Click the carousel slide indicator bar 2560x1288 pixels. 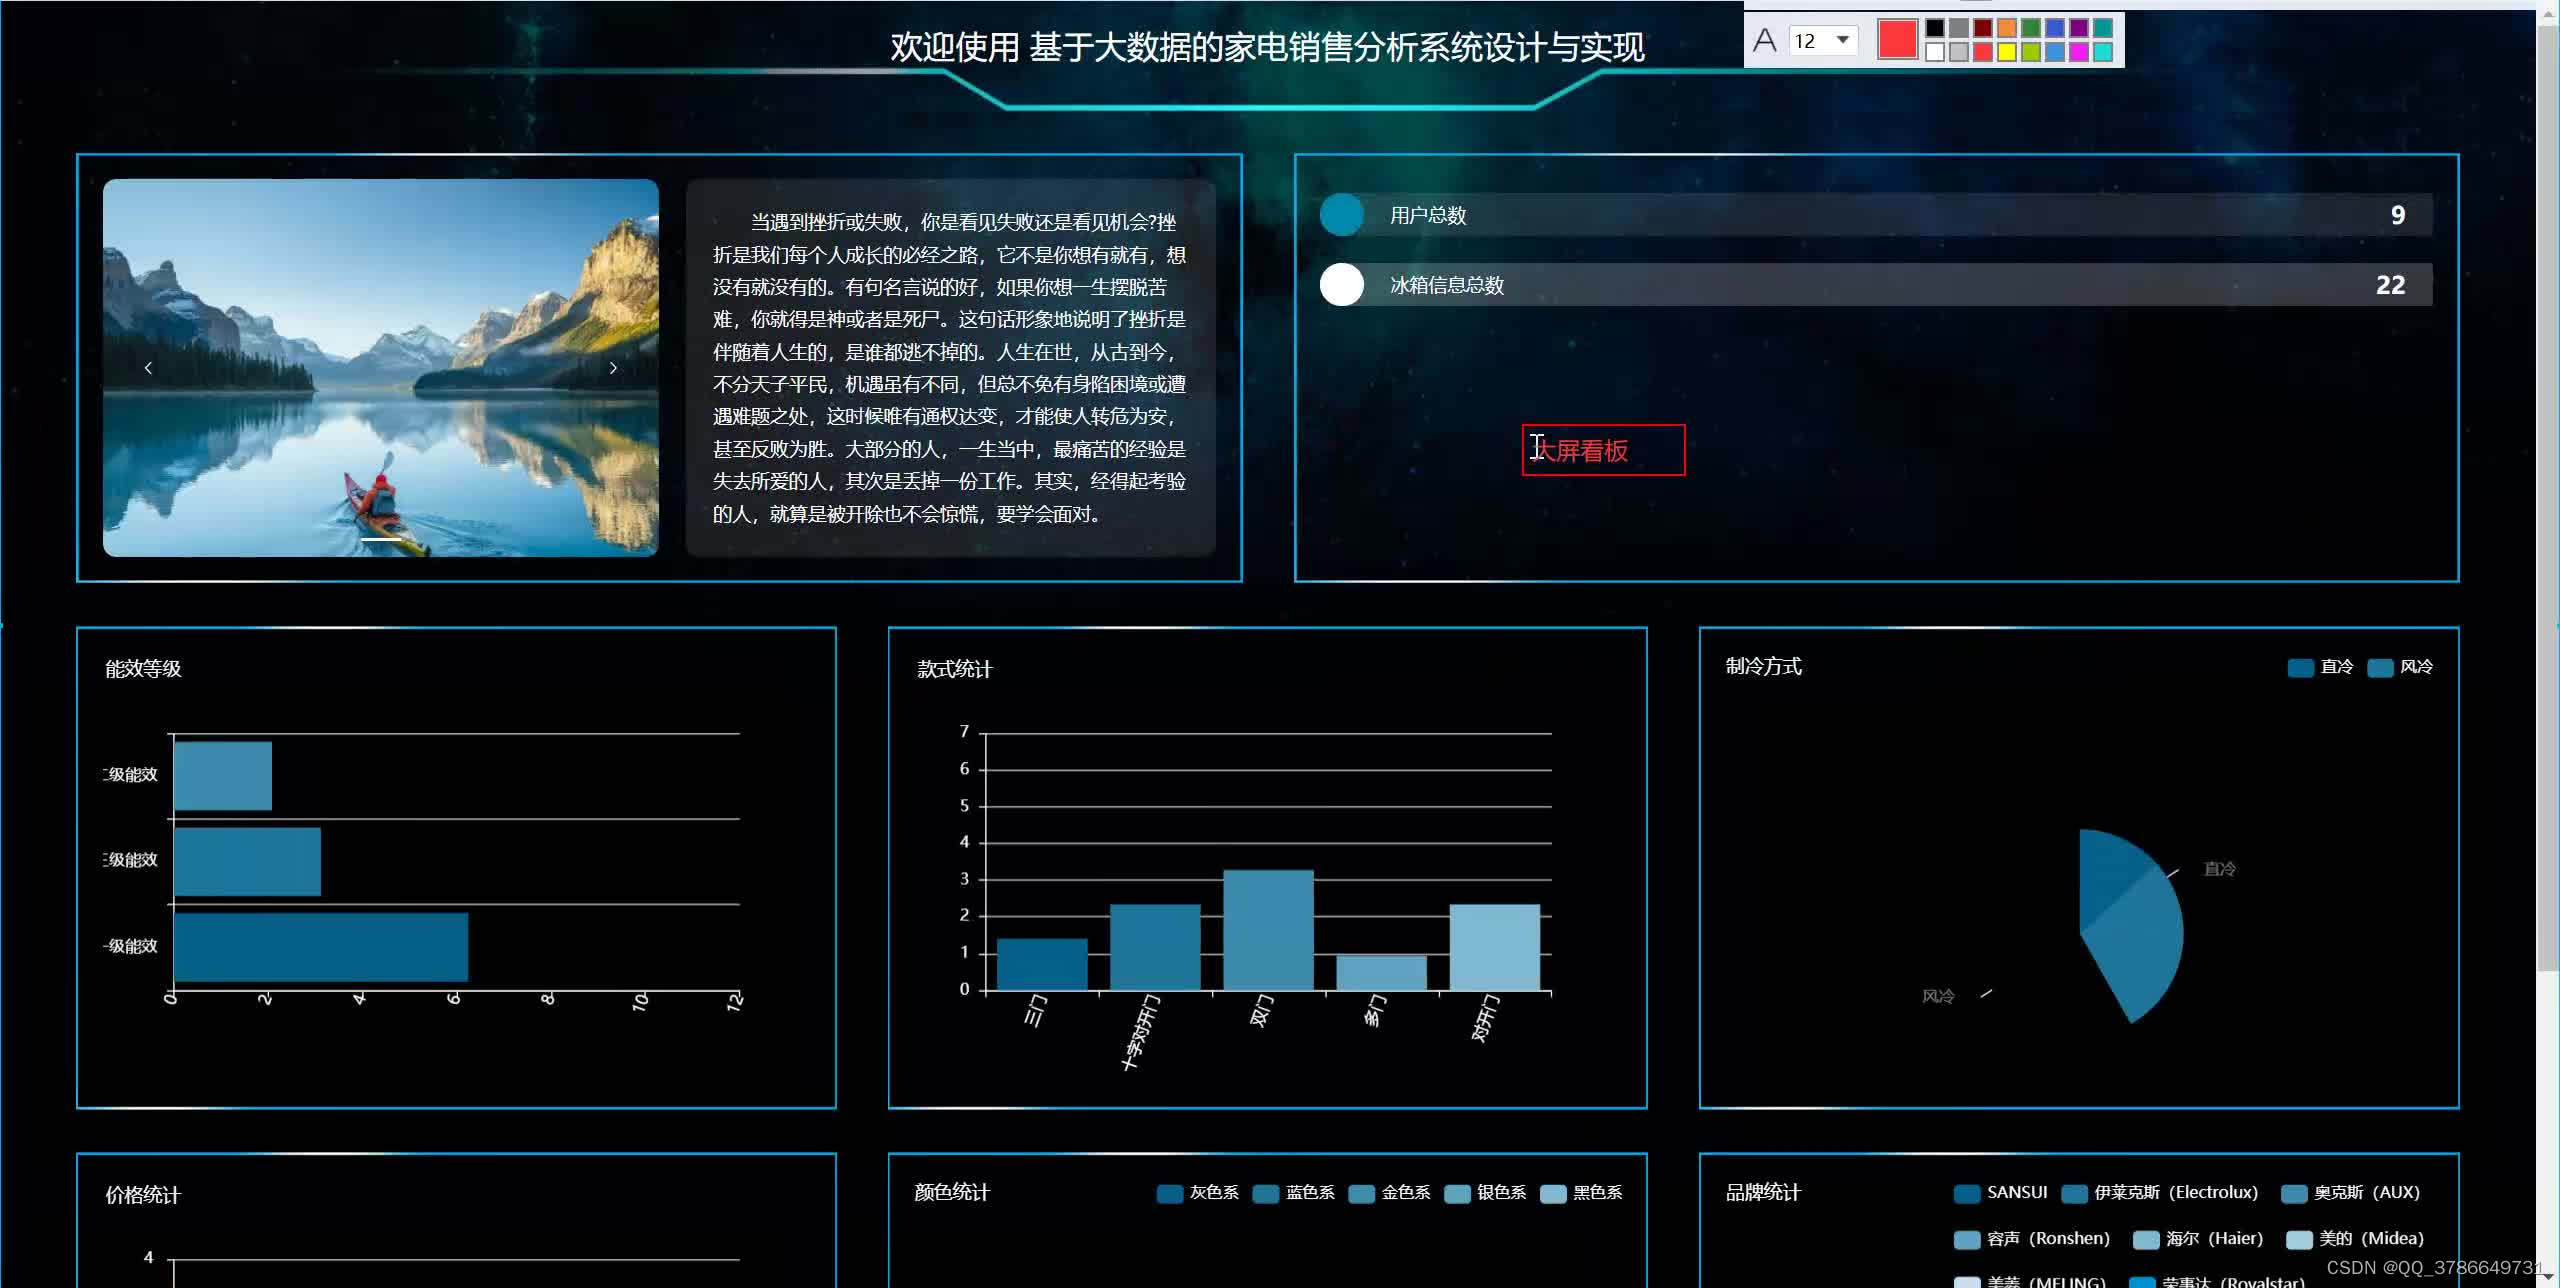[x=381, y=539]
